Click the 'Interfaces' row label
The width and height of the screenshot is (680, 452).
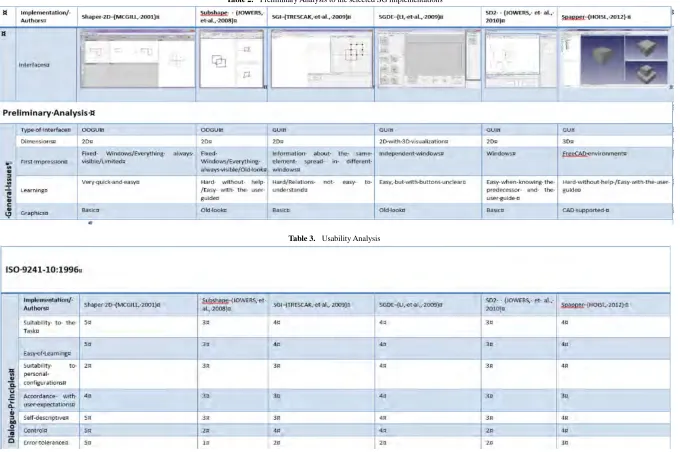pos(34,65)
